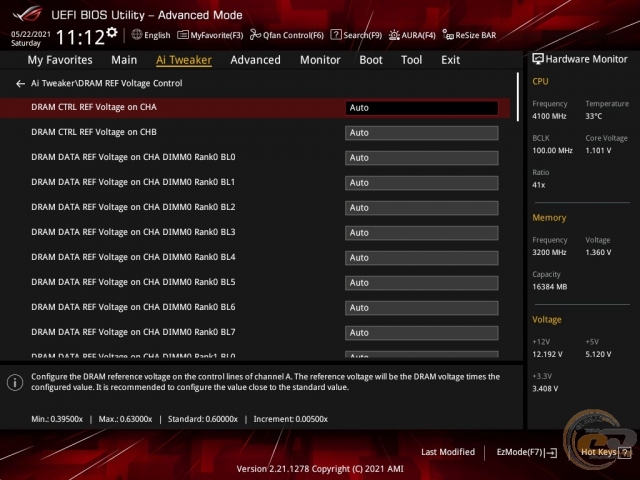Click the info icon in help area
Image resolution: width=640 pixels, height=480 pixels.
15,382
